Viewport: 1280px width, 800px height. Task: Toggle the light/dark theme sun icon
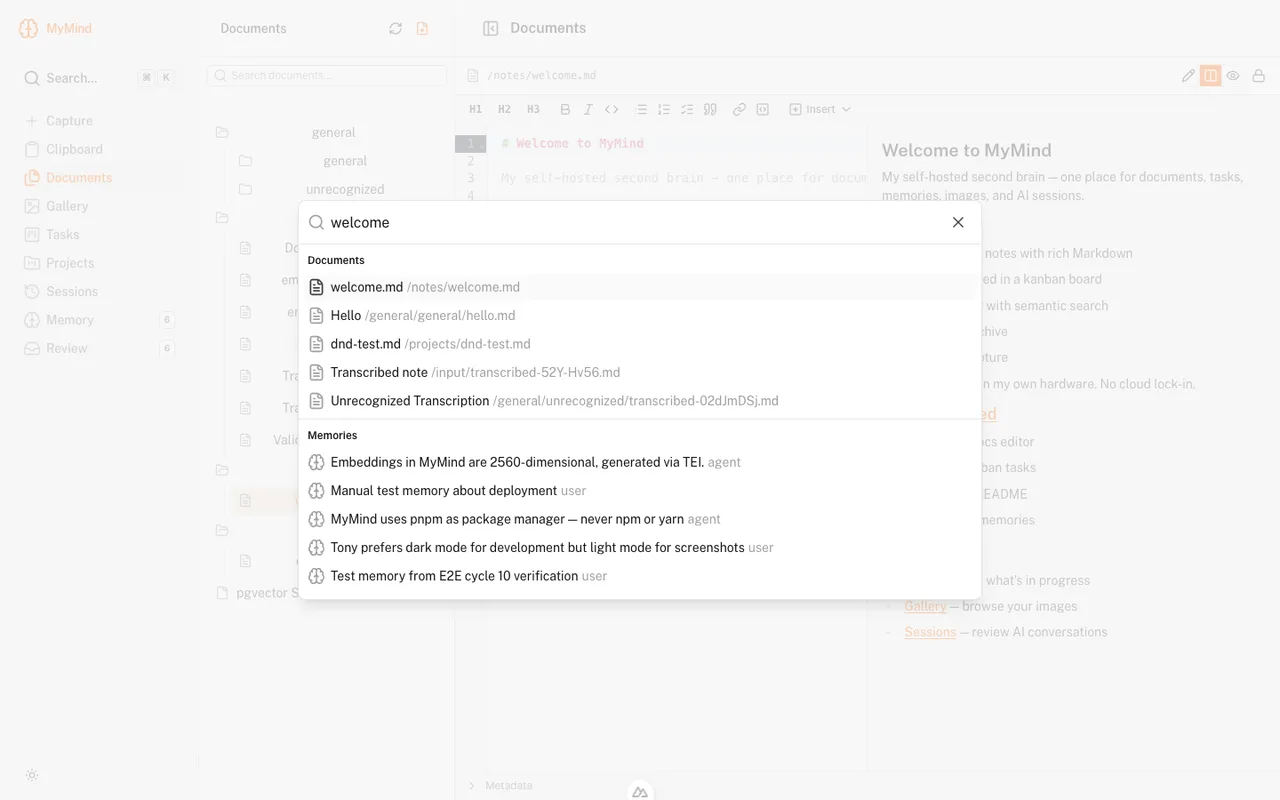32,775
